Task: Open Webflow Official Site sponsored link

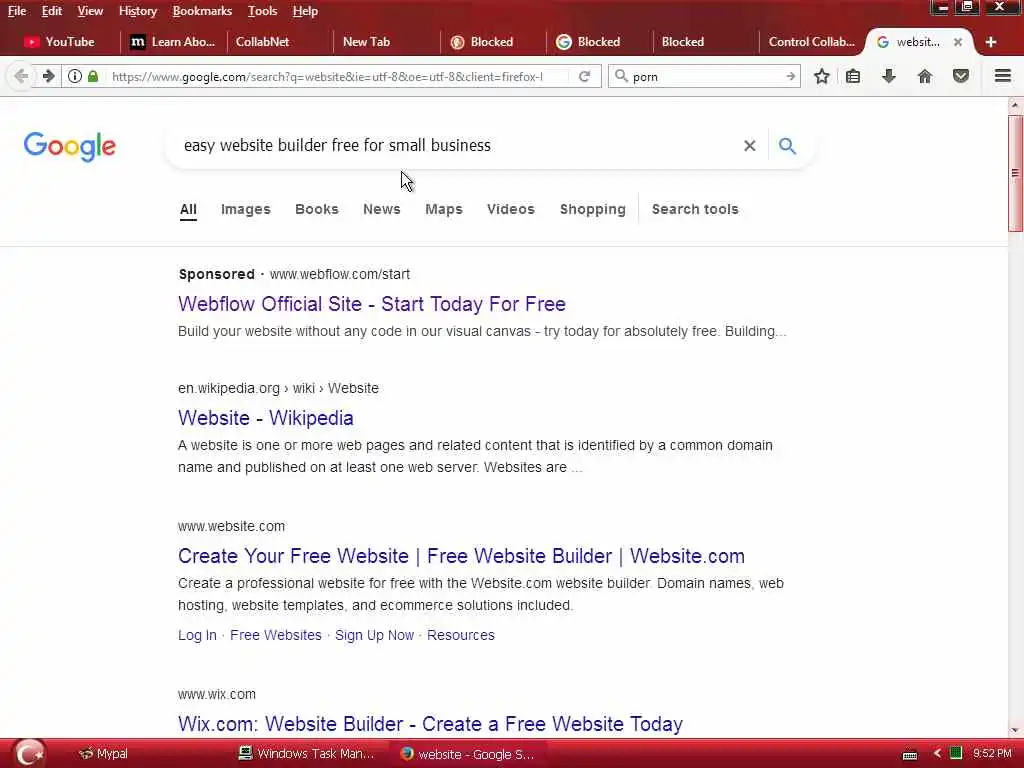Action: [x=372, y=304]
